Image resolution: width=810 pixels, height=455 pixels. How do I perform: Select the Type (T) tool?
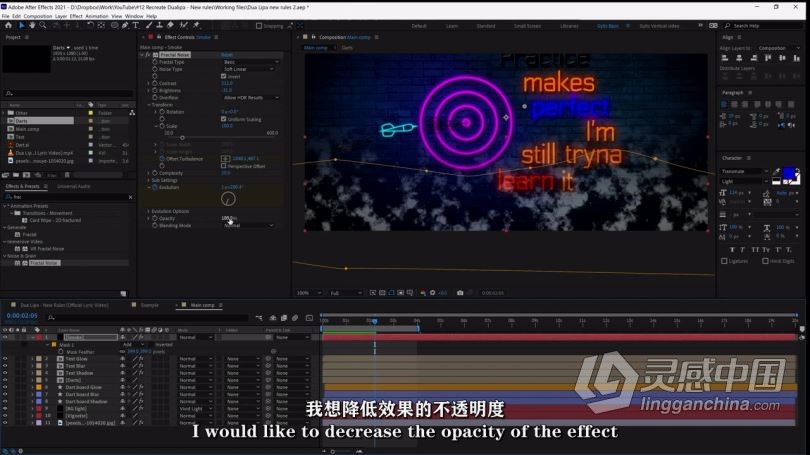tap(135, 25)
